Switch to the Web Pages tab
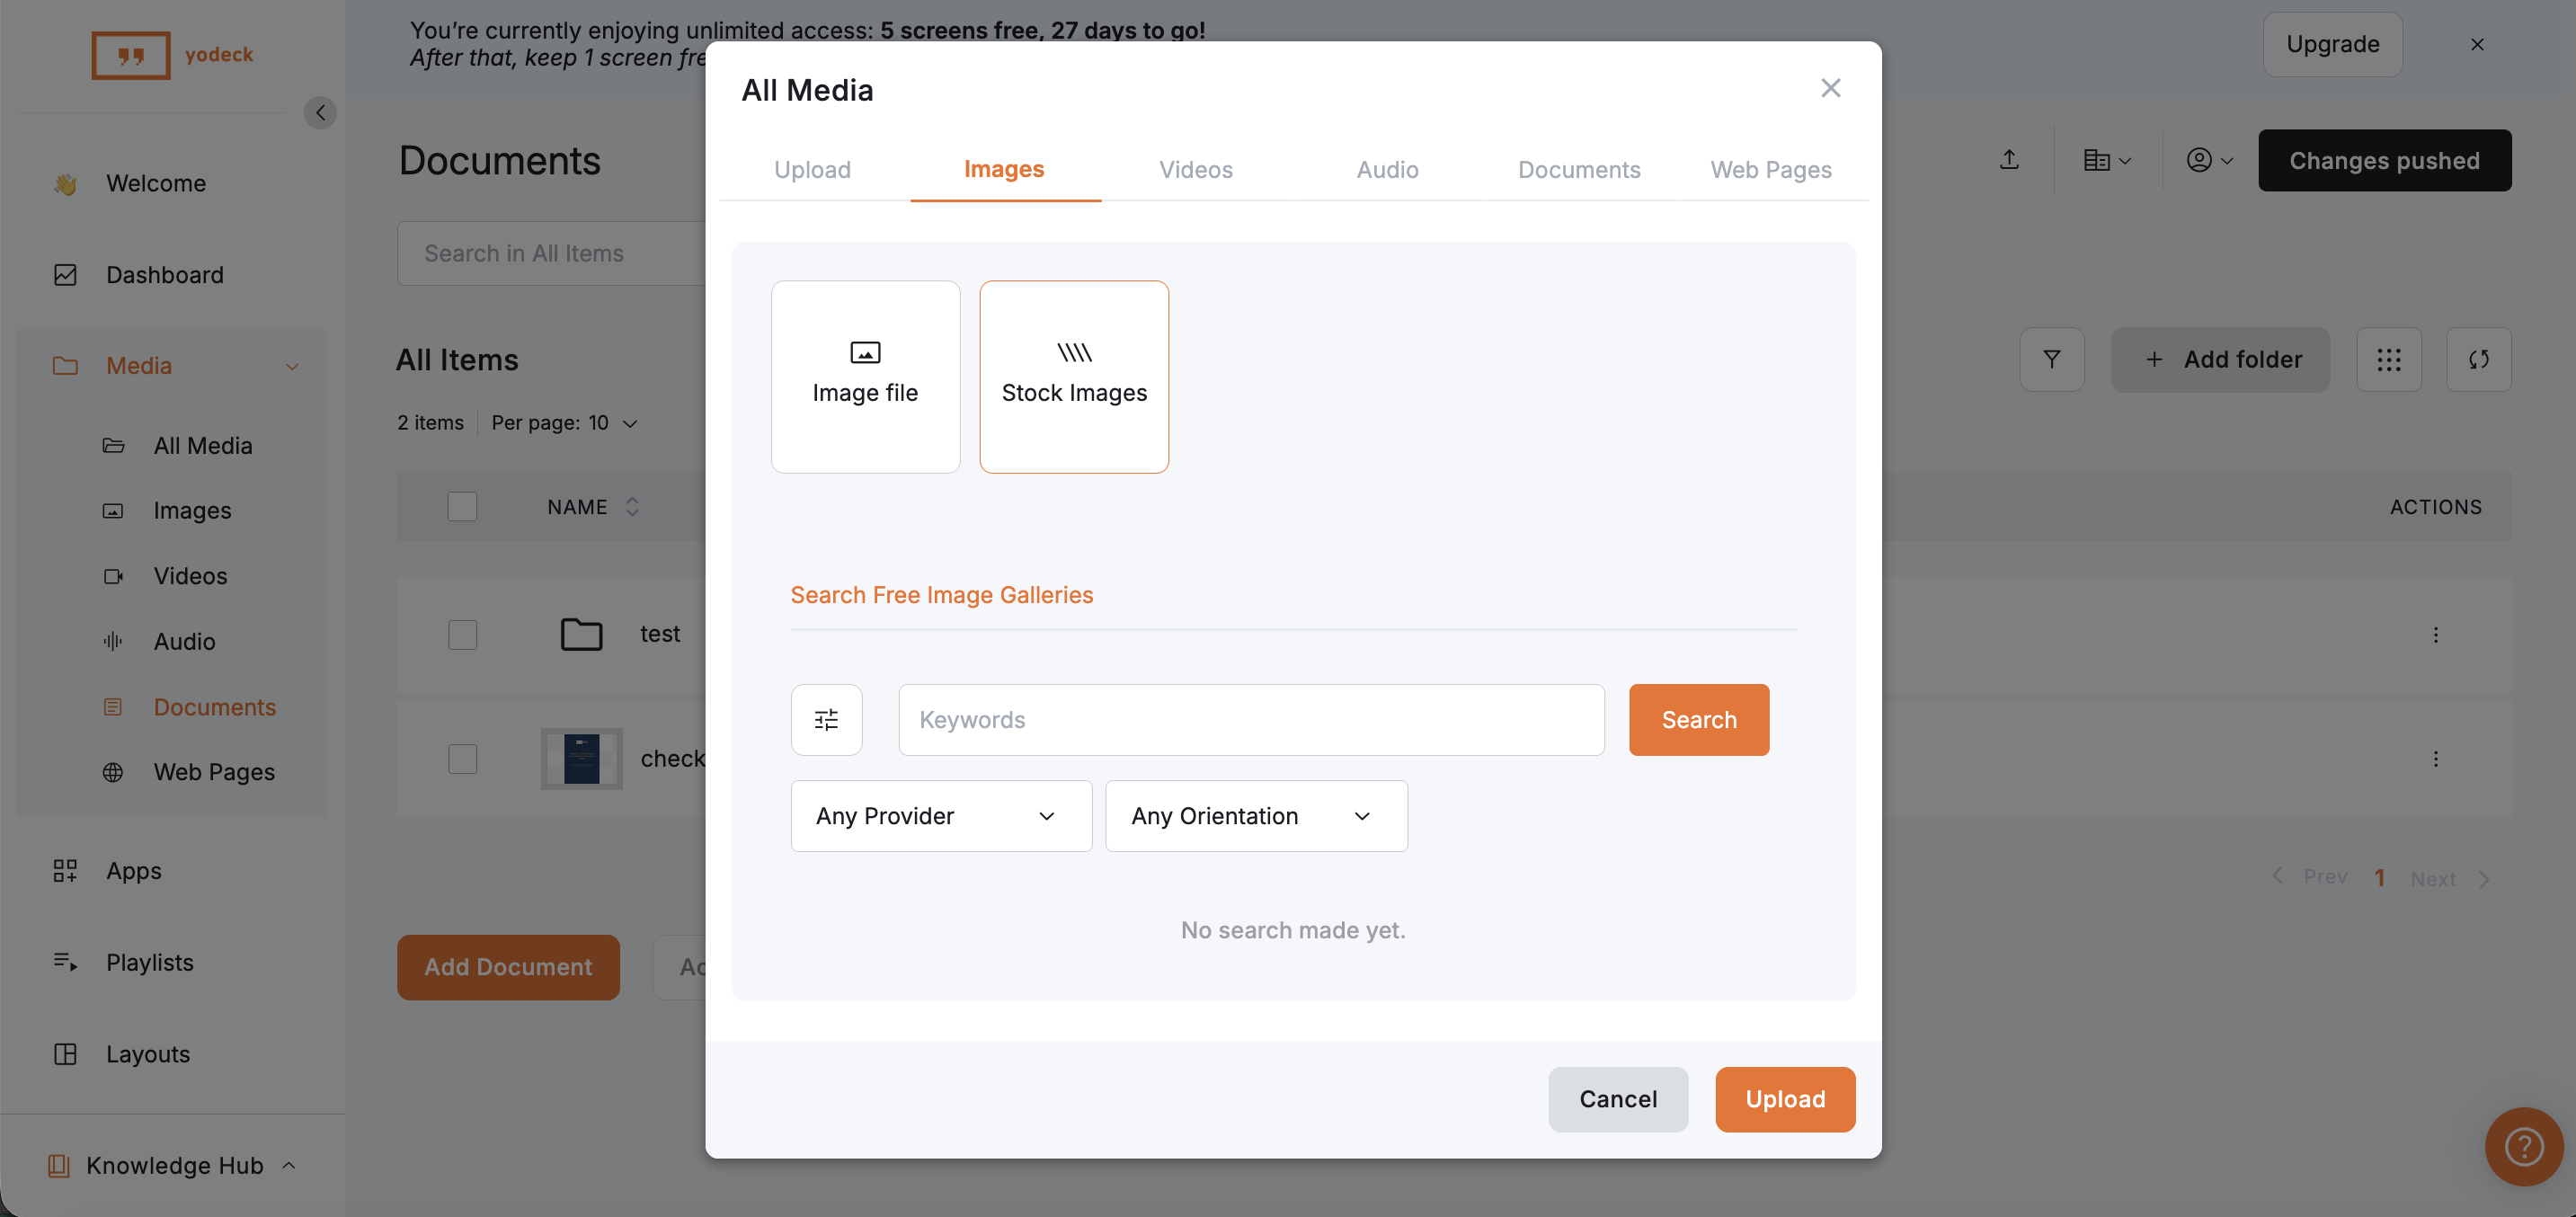 pos(1770,170)
